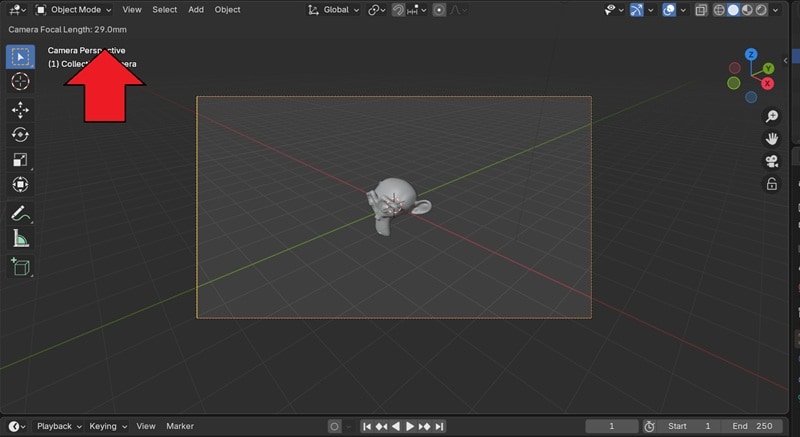Viewport: 800px width, 437px height.
Task: Select the Move tool
Action: pyautogui.click(x=20, y=110)
